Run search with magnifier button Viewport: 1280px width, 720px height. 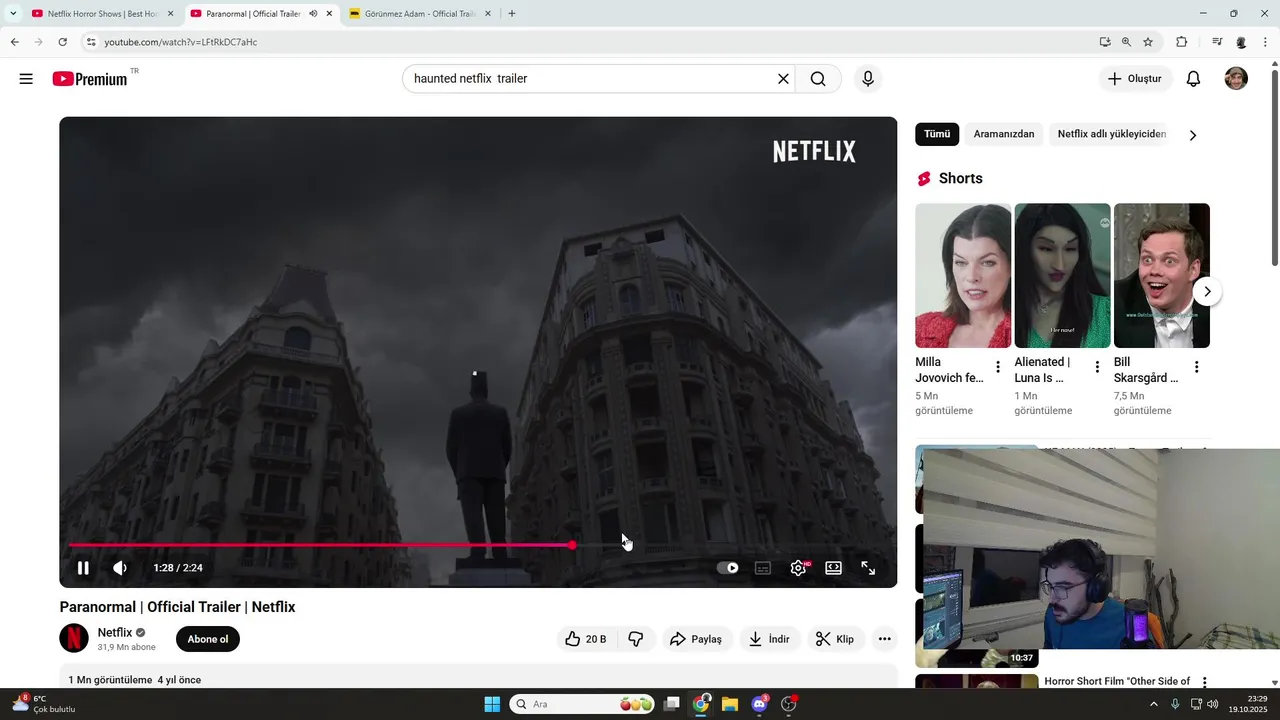[818, 79]
